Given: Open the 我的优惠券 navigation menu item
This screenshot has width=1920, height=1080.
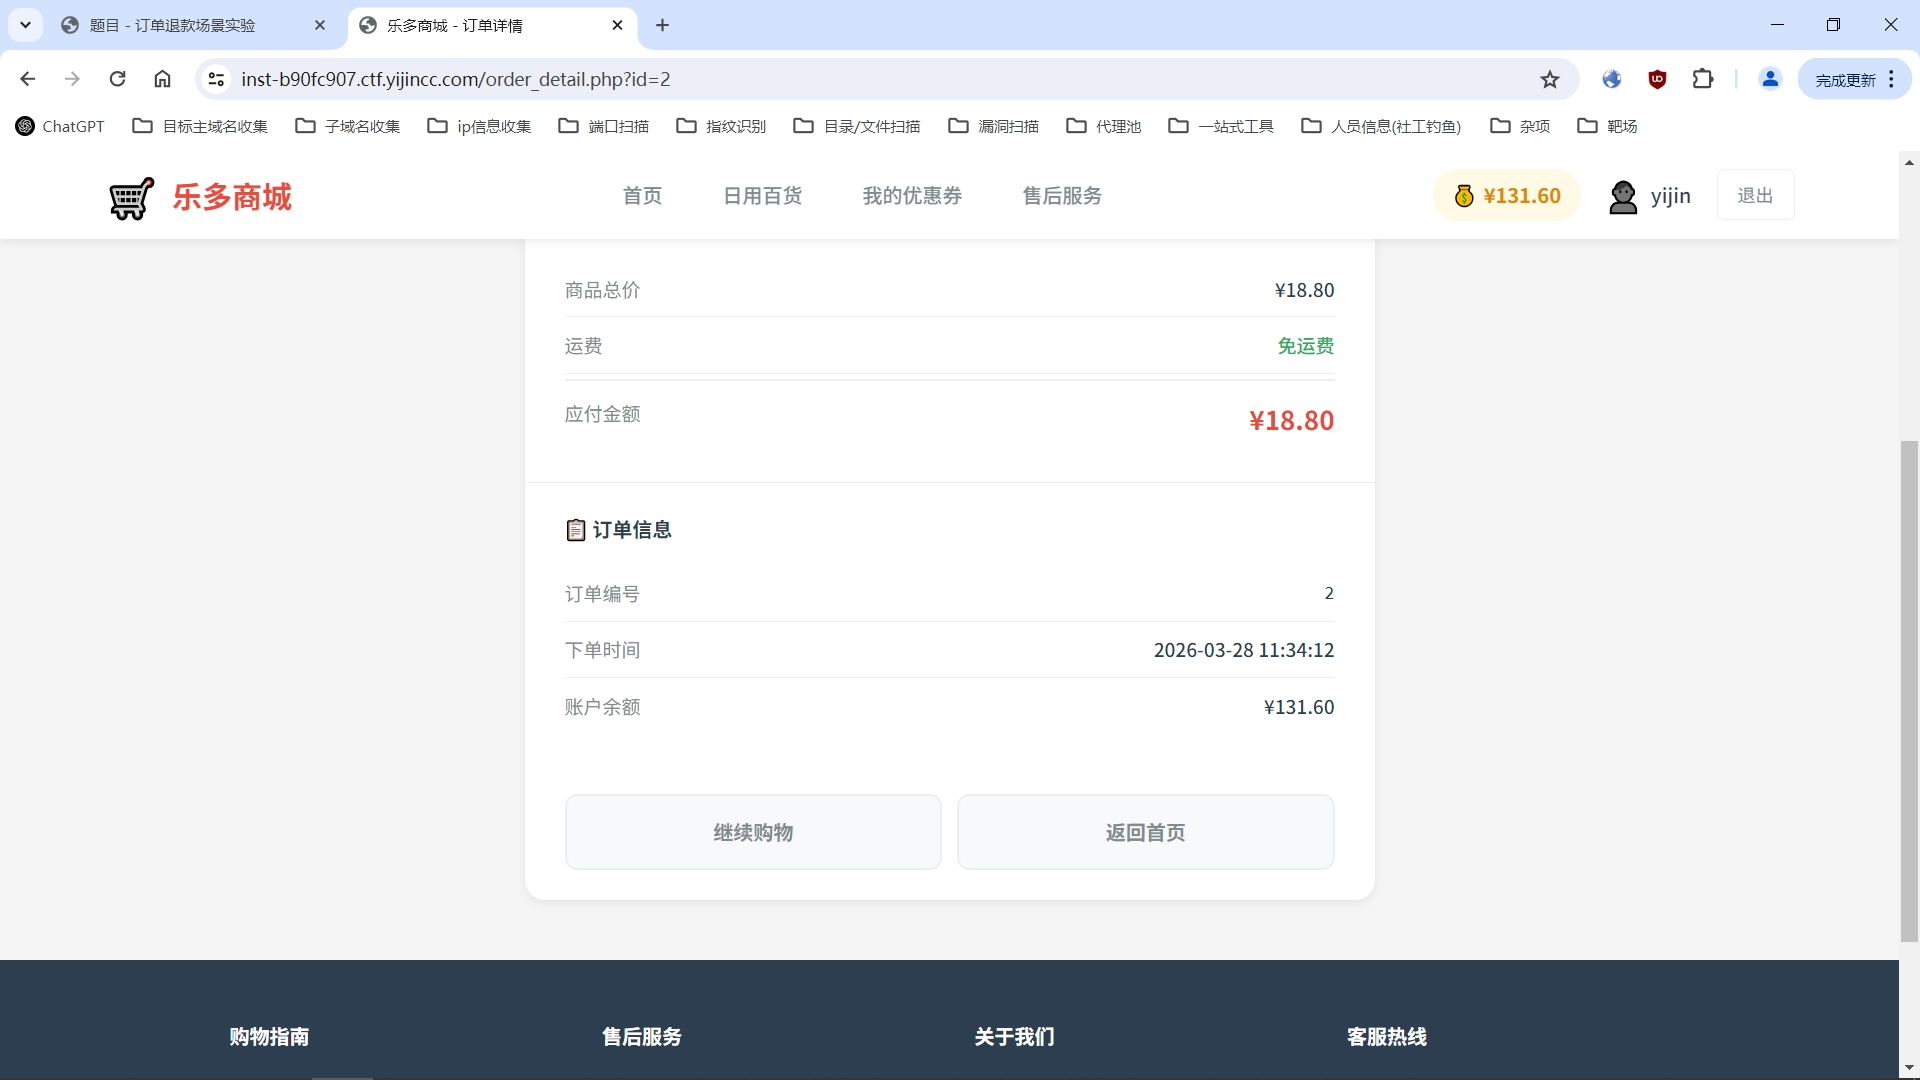Looking at the screenshot, I should click(x=912, y=196).
